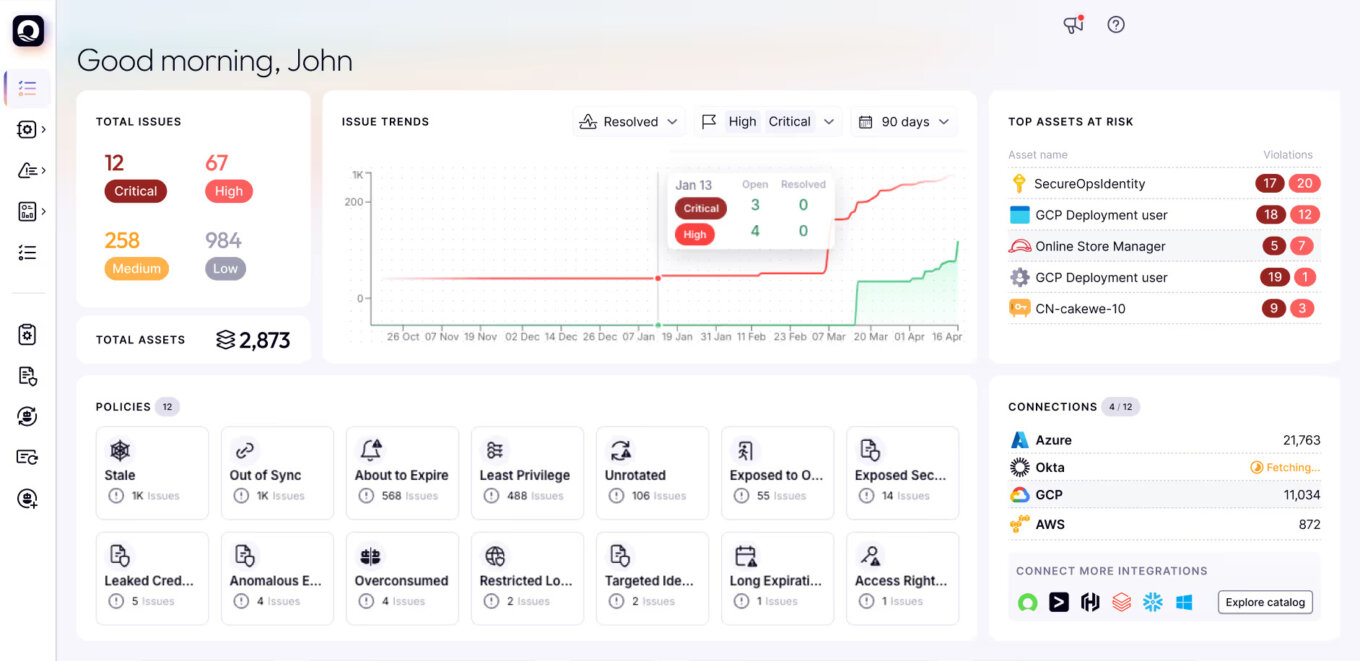This screenshot has height=661, width=1360.
Task: Click the 984 Low issues badge
Action: pyautogui.click(x=225, y=268)
